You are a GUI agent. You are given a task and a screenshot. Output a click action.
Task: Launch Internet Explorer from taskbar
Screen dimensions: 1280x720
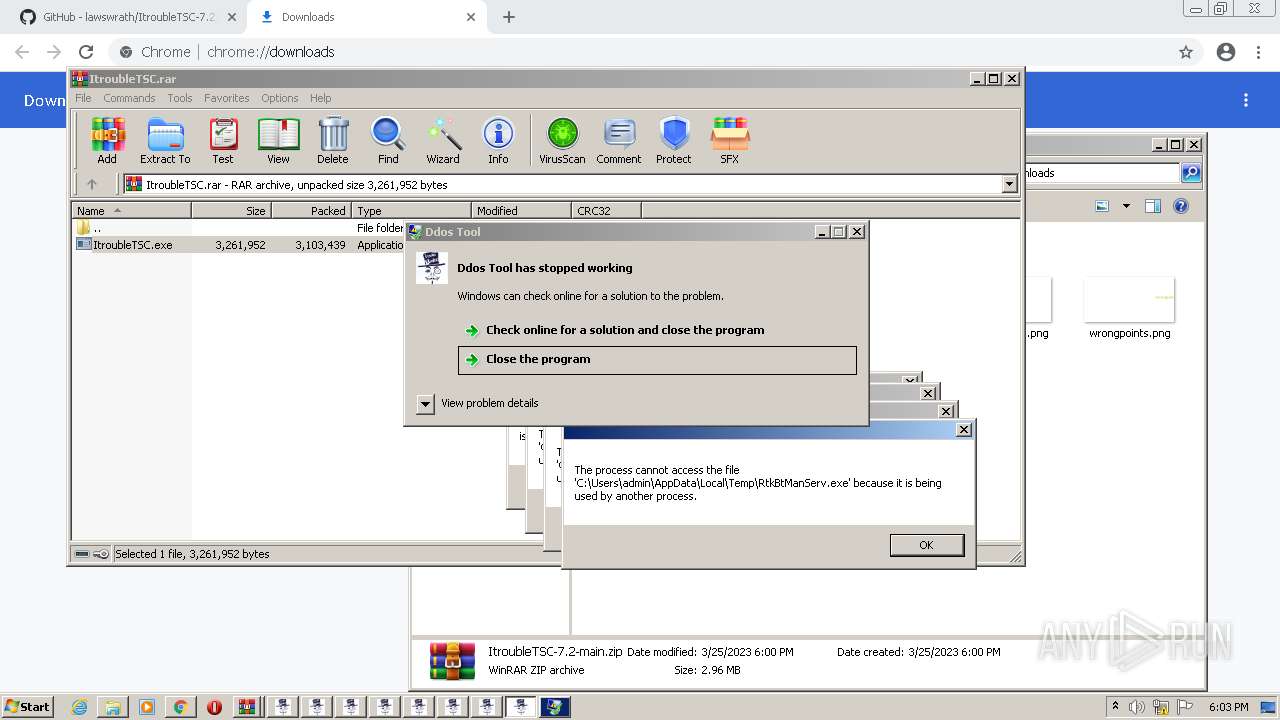click(x=80, y=707)
